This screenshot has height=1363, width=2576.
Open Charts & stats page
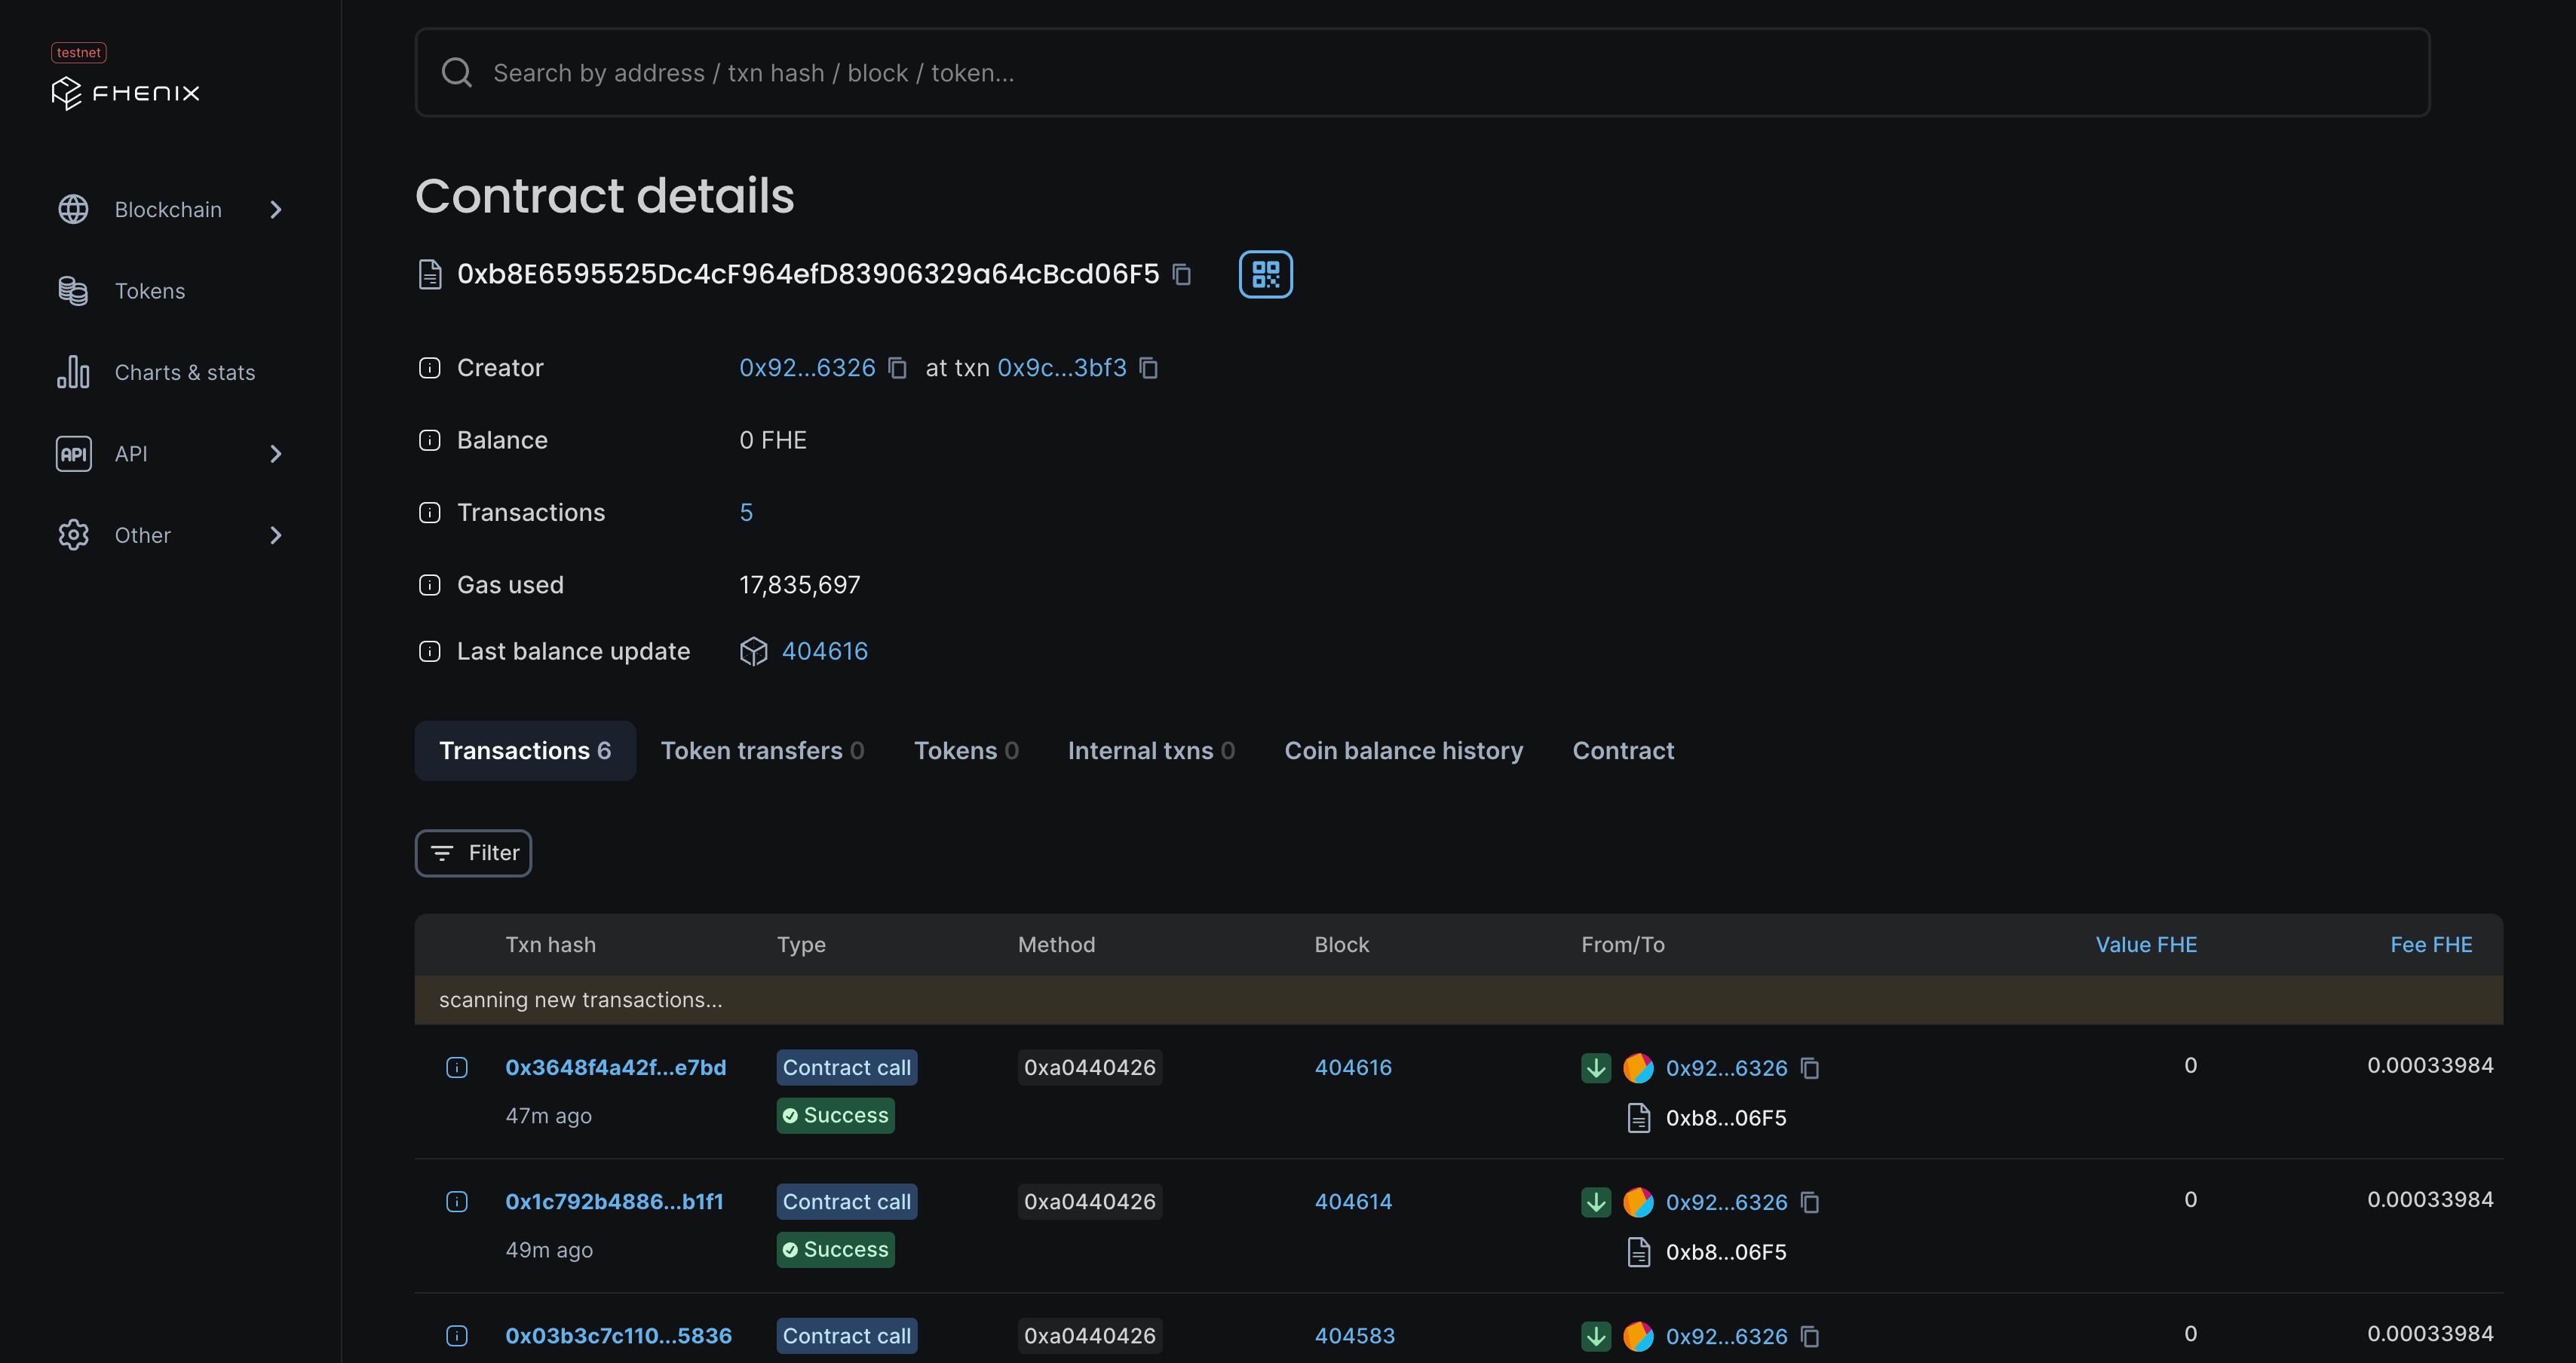[x=184, y=372]
